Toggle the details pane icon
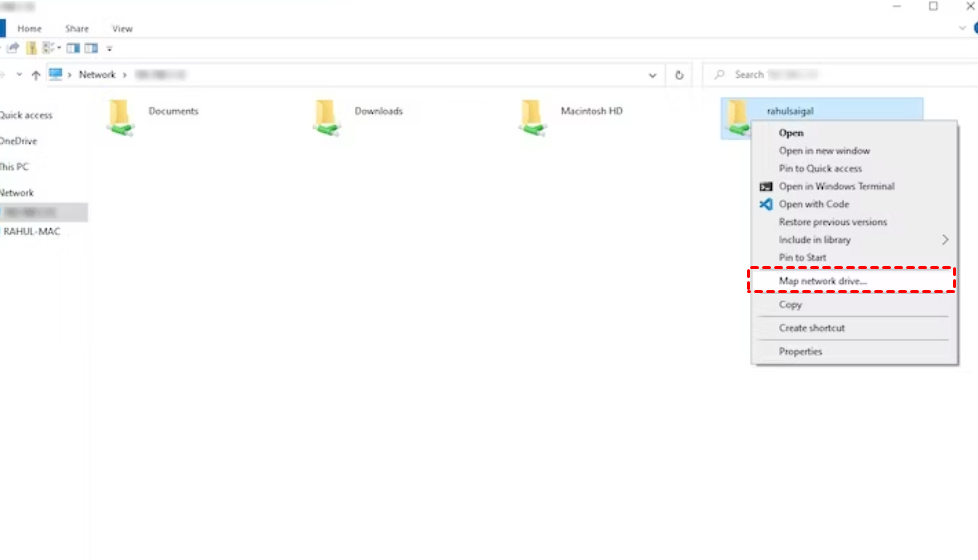This screenshot has height=560, width=978. tap(91, 48)
